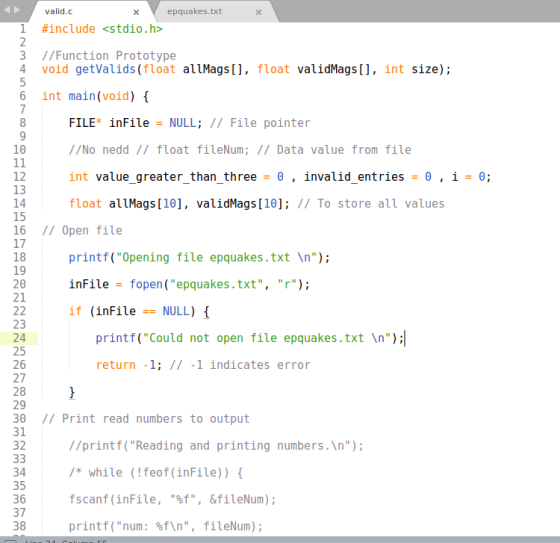Click 'fopen' call on line 20
The height and width of the screenshot is (543, 560).
[x=146, y=284]
